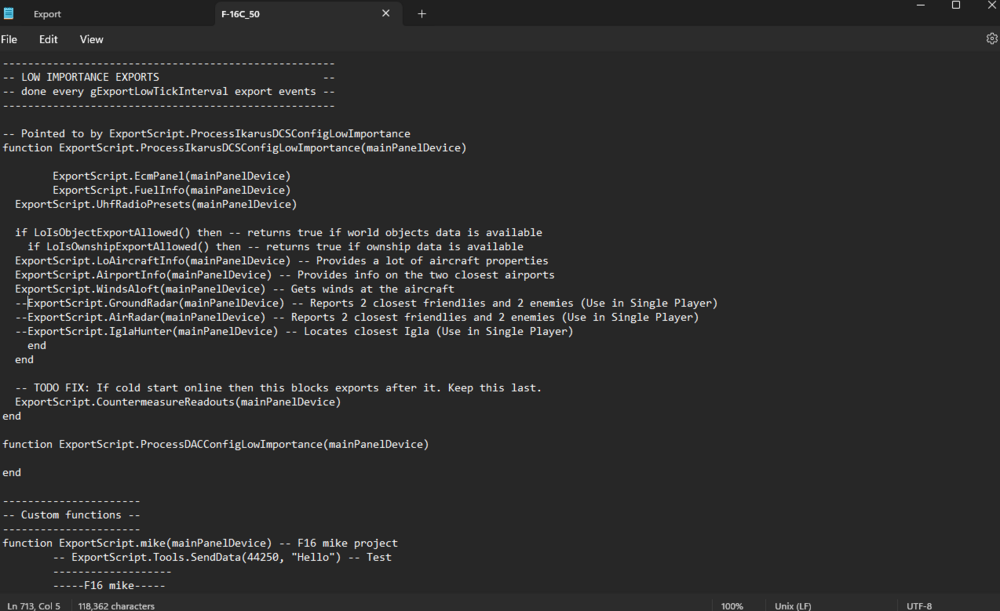Minimize the Notepad window

tap(920, 6)
